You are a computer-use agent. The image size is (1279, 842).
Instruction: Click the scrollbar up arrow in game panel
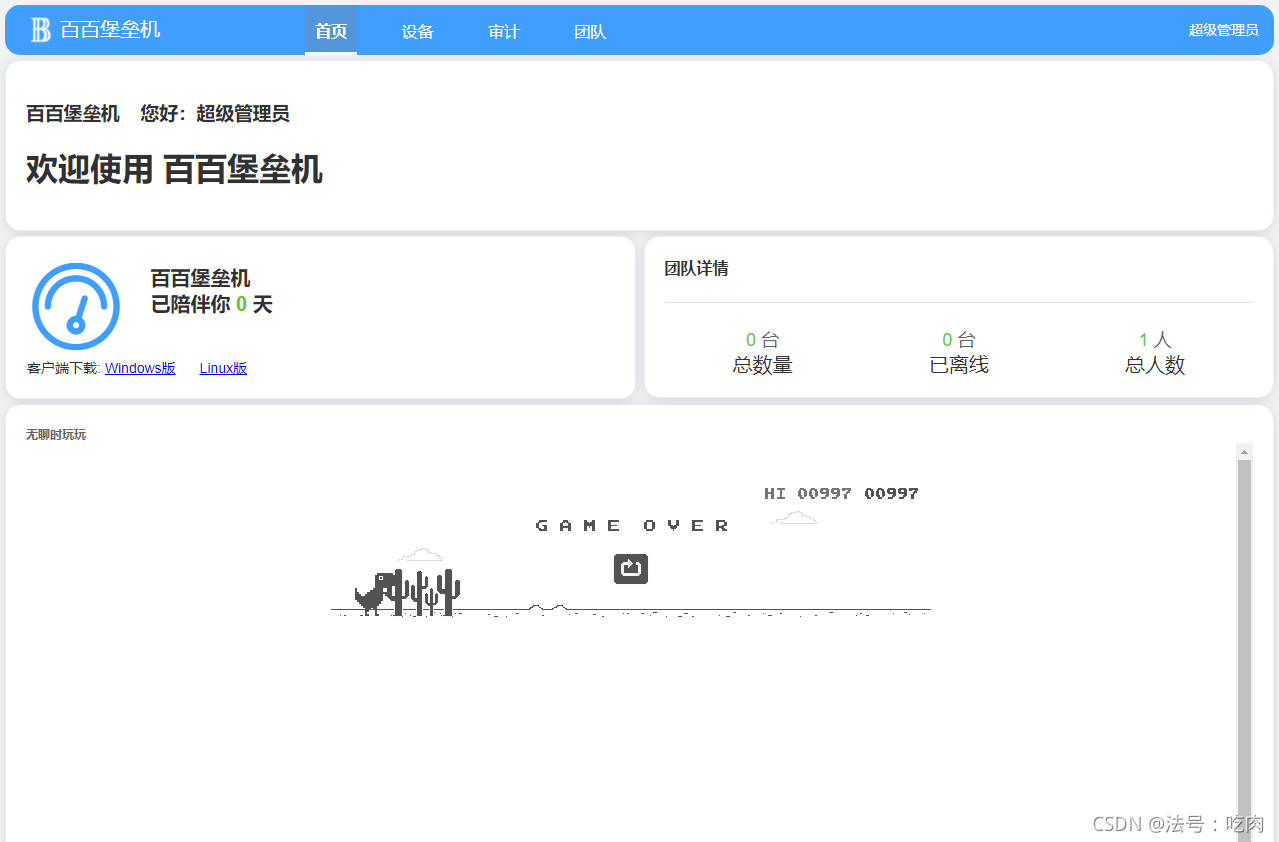coord(1245,452)
